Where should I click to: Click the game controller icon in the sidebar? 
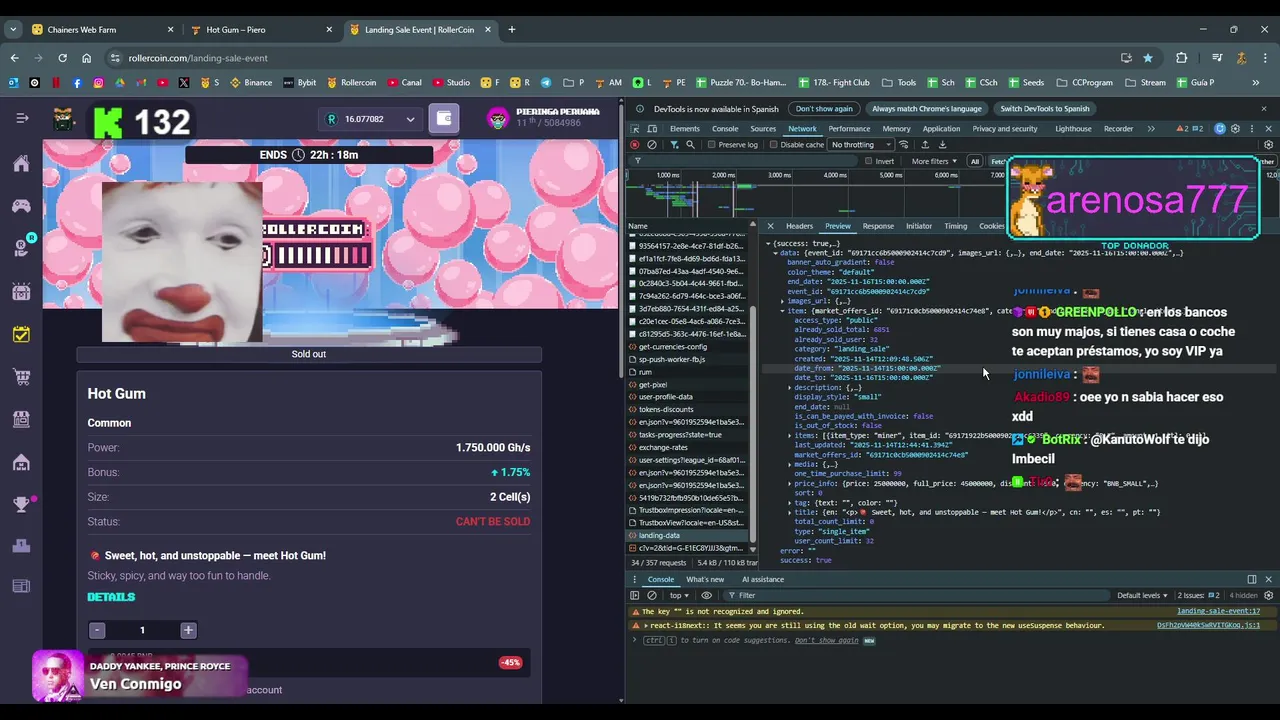click(x=21, y=205)
